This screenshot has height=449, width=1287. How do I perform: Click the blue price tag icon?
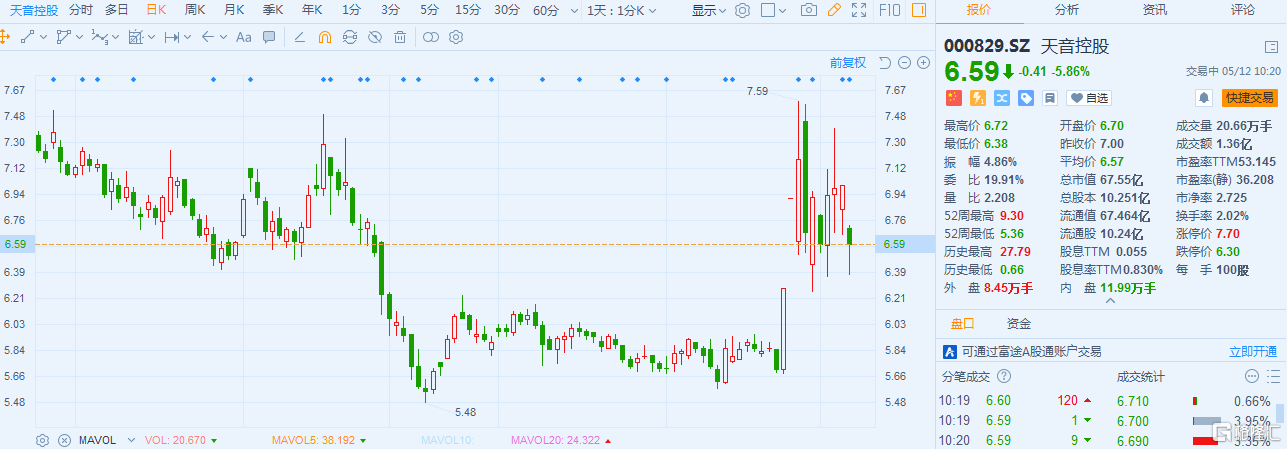tap(1026, 98)
